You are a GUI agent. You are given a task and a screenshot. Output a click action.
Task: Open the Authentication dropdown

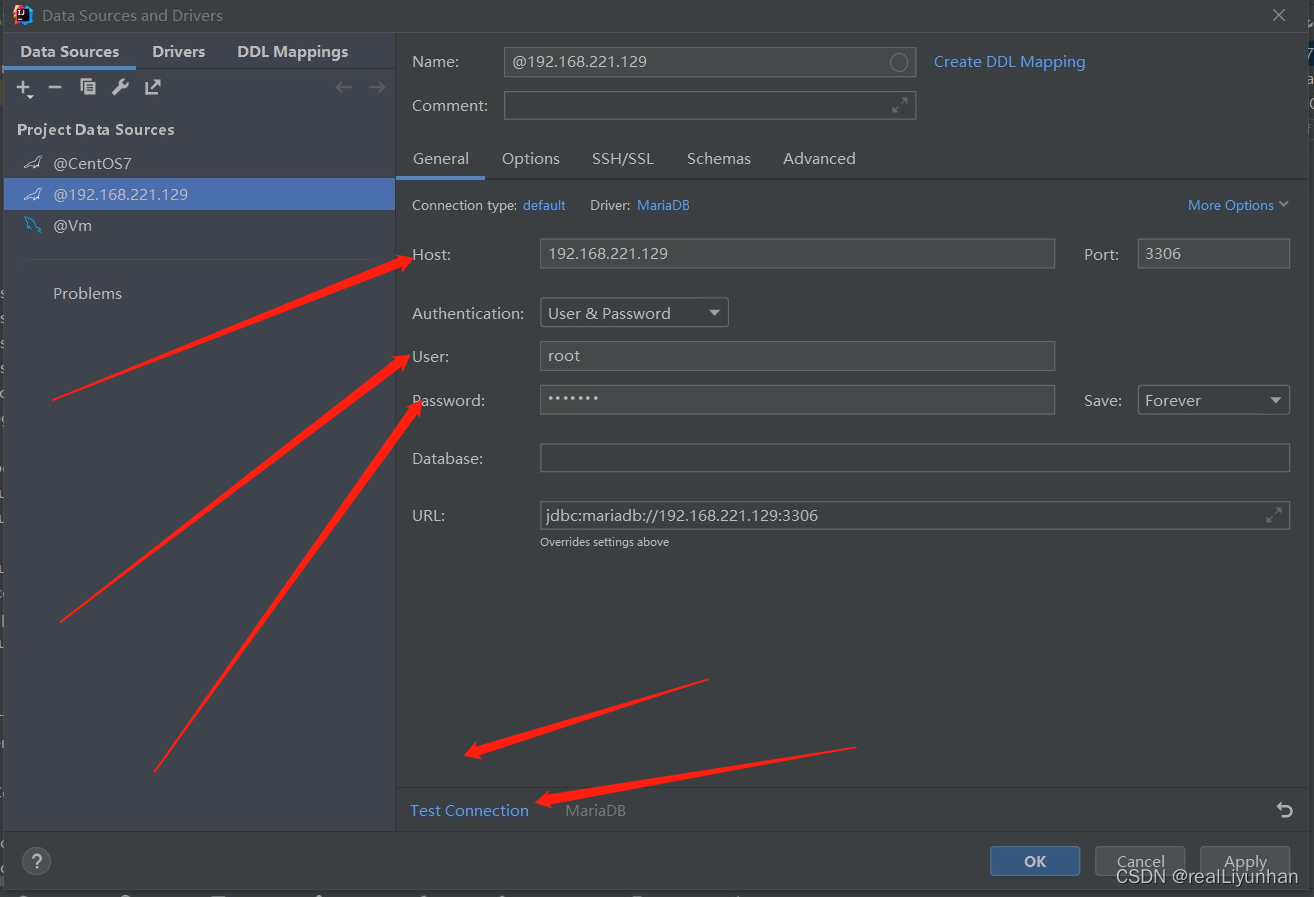click(x=634, y=313)
